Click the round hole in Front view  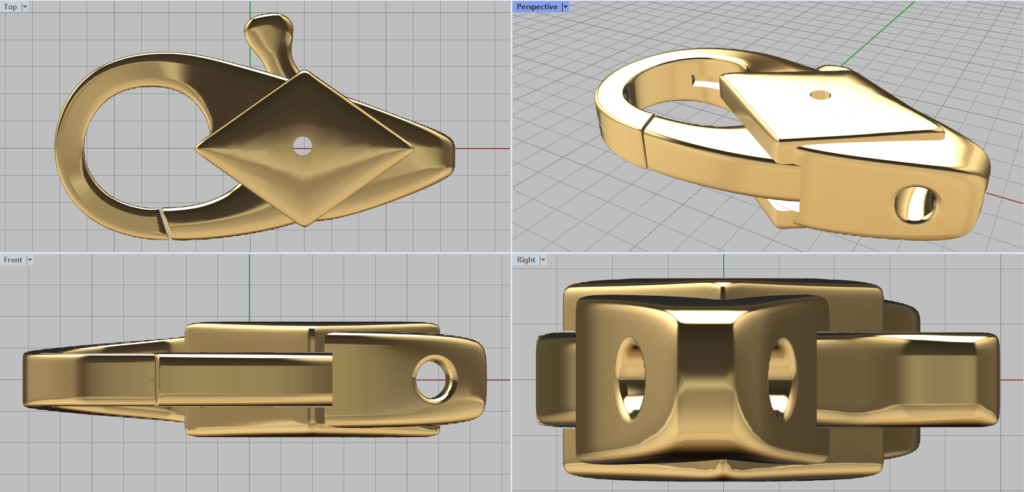[x=436, y=378]
